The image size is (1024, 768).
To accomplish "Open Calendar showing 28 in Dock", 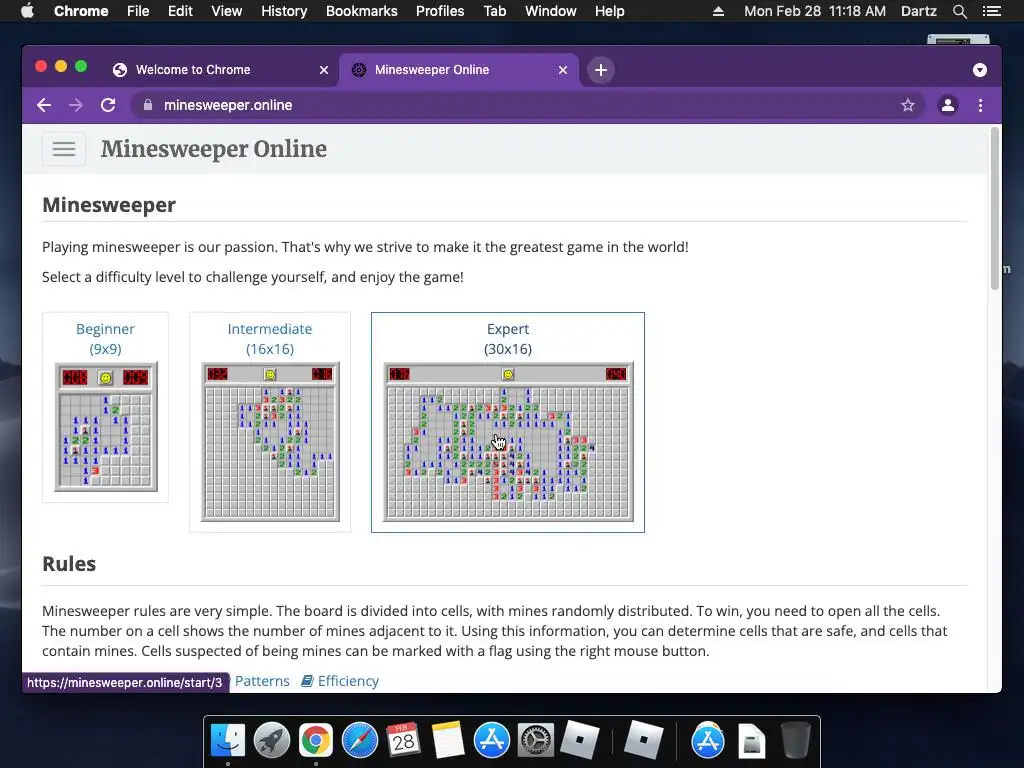I will [404, 741].
